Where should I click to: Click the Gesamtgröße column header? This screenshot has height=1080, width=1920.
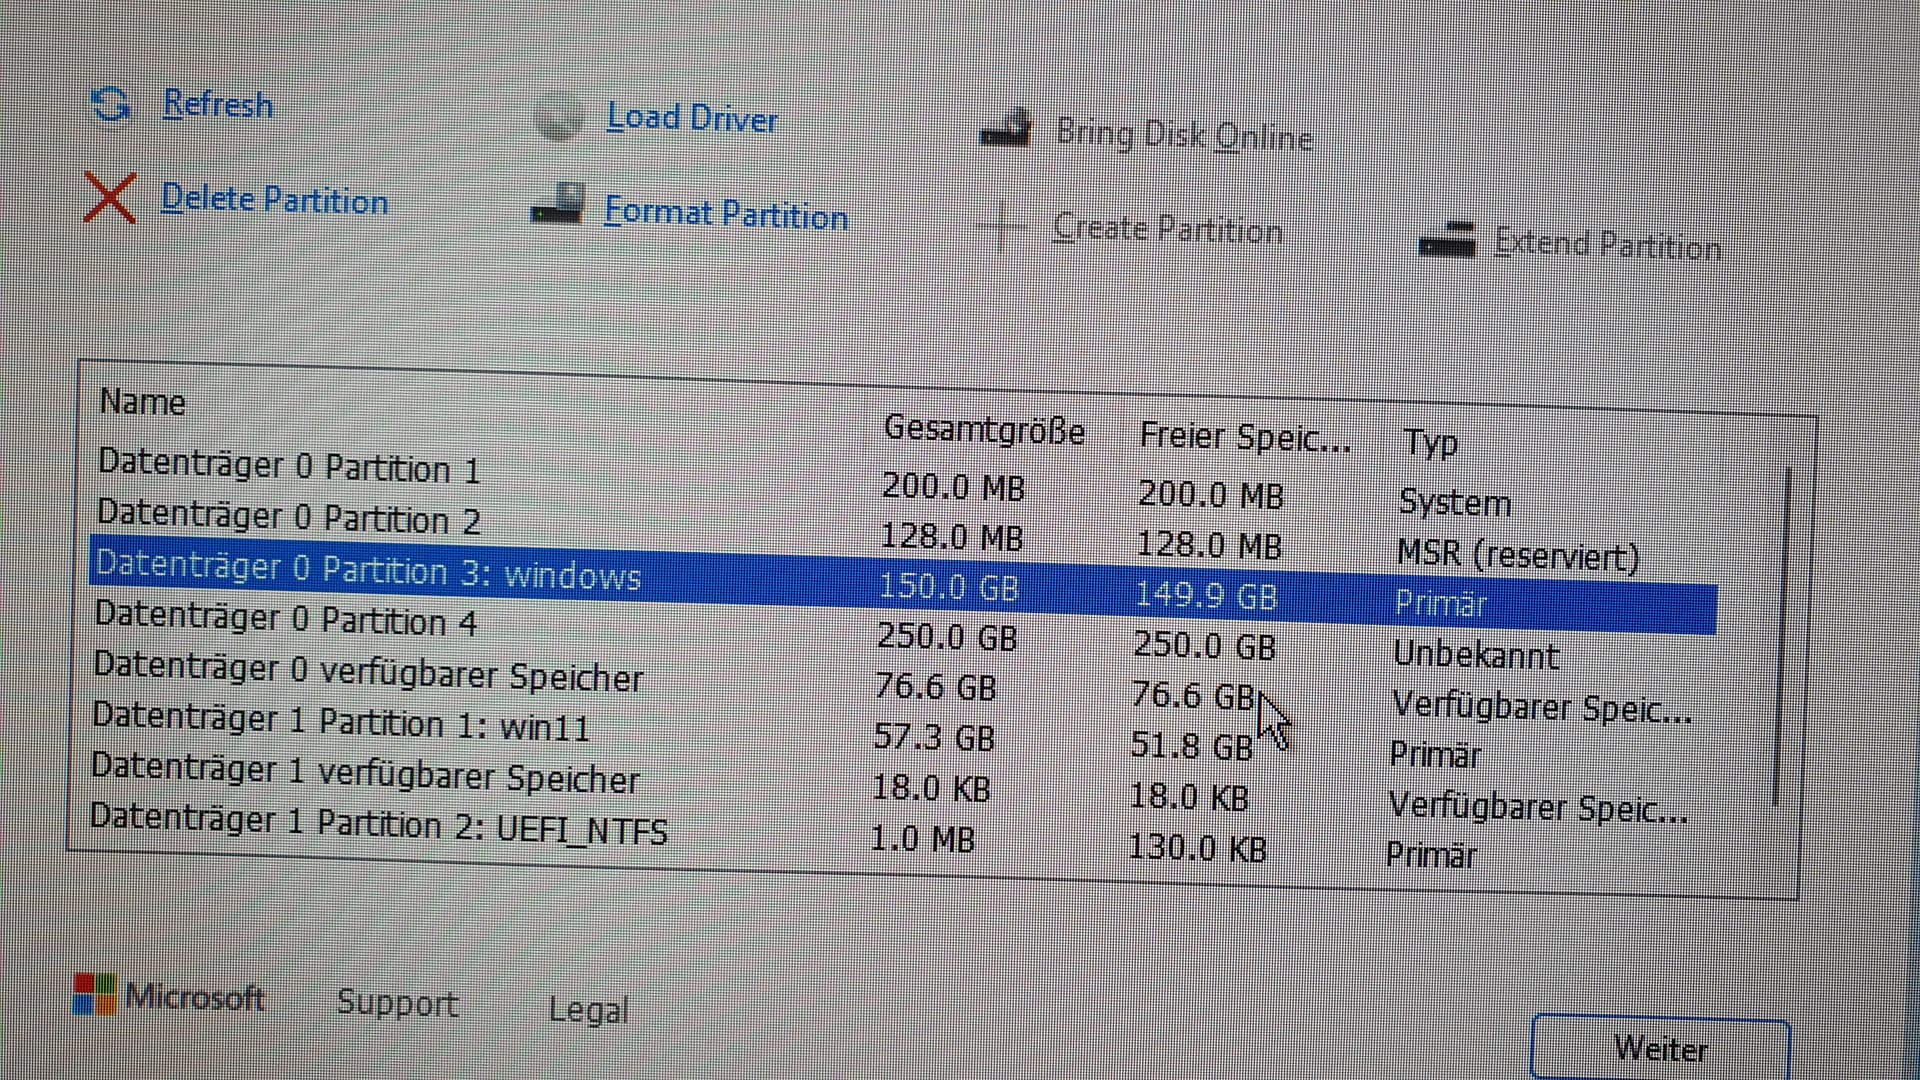[984, 429]
